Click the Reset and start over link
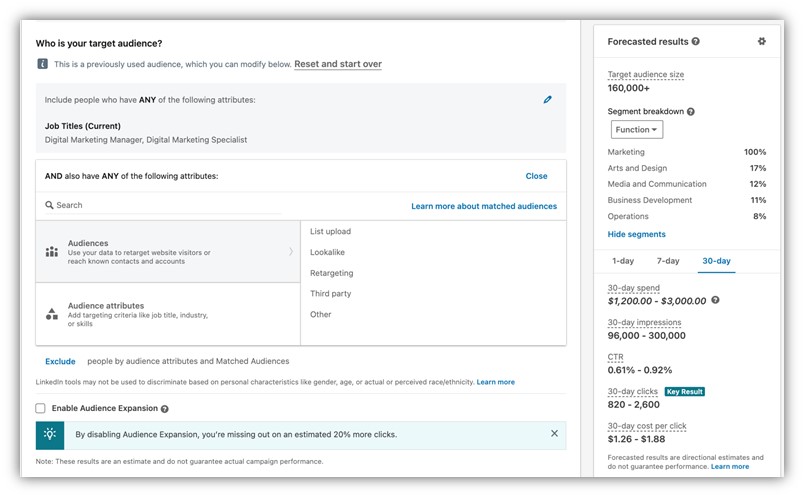The height and width of the screenshot is (497, 804). tap(338, 64)
